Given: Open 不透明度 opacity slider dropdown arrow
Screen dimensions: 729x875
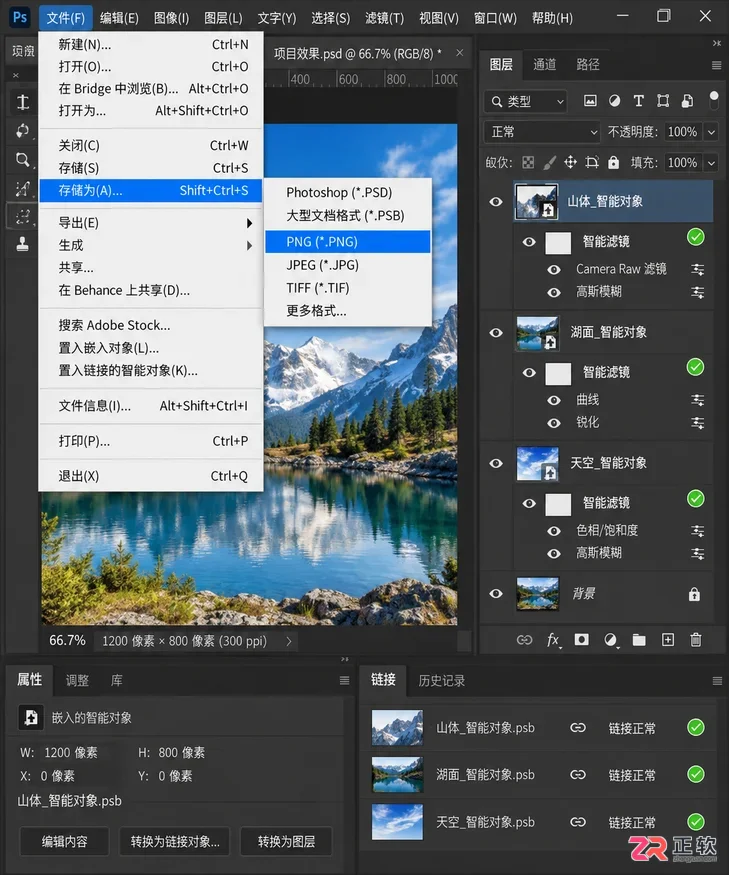Looking at the screenshot, I should [x=711, y=132].
